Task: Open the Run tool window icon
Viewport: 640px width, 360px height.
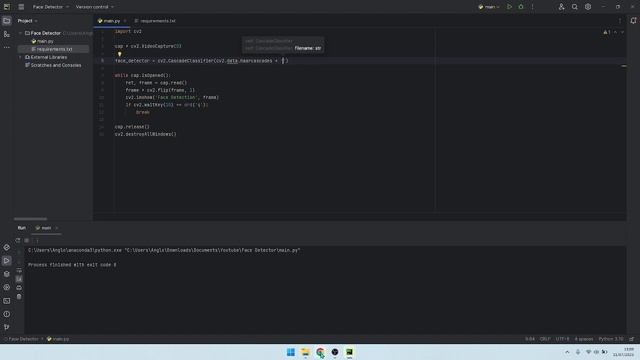Action: 7,260
